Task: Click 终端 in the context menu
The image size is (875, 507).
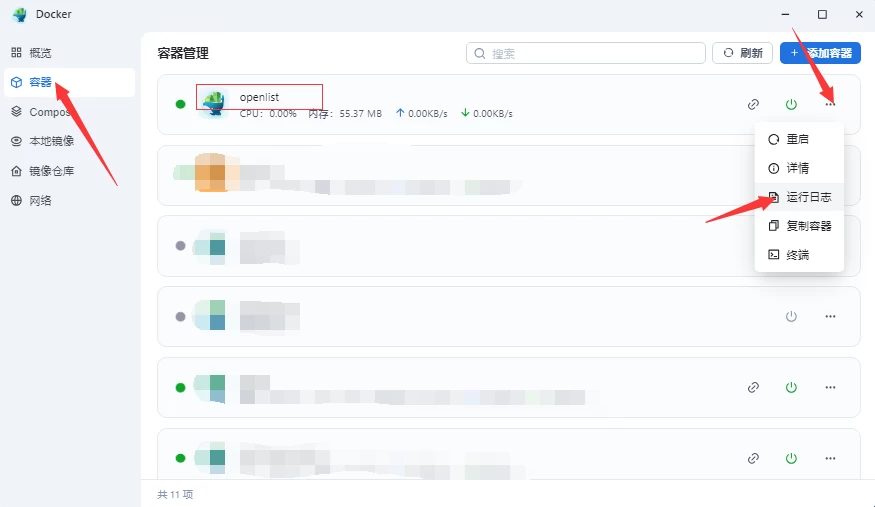Action: pos(799,255)
